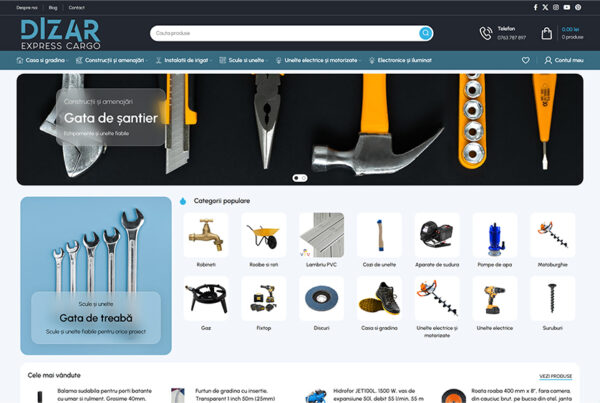Click the Contul meu link
This screenshot has width=600, height=403.
[563, 60]
